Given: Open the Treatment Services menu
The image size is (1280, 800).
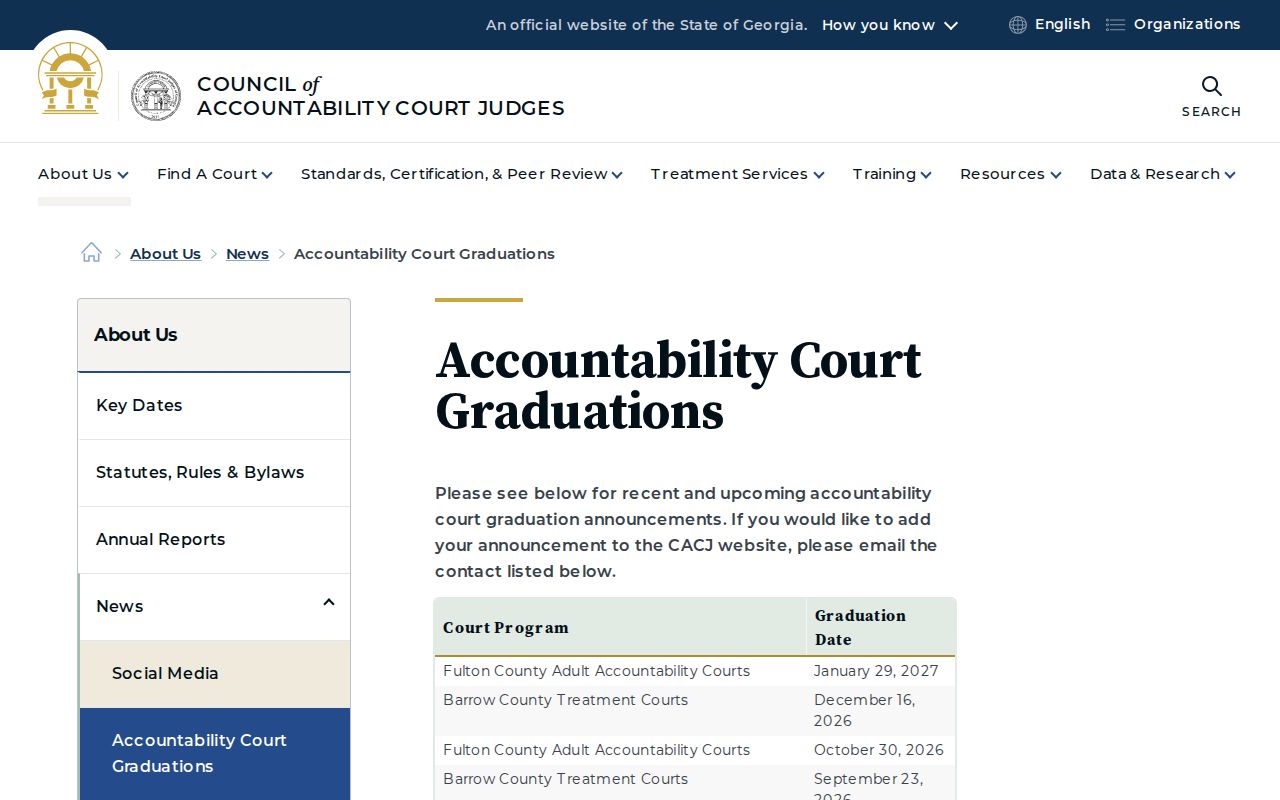Looking at the screenshot, I should [738, 174].
